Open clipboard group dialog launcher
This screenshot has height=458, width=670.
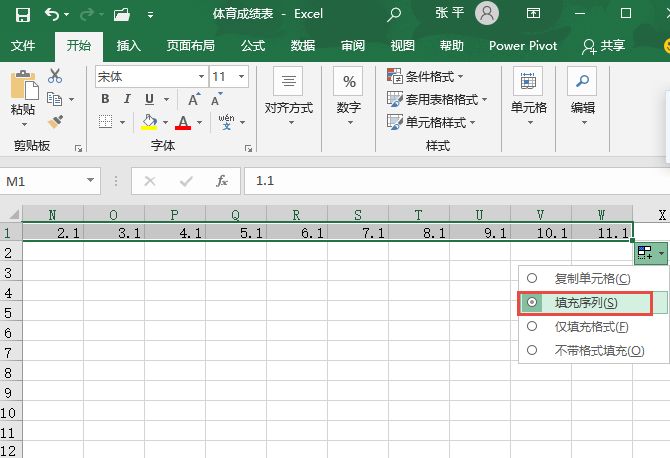(78, 148)
